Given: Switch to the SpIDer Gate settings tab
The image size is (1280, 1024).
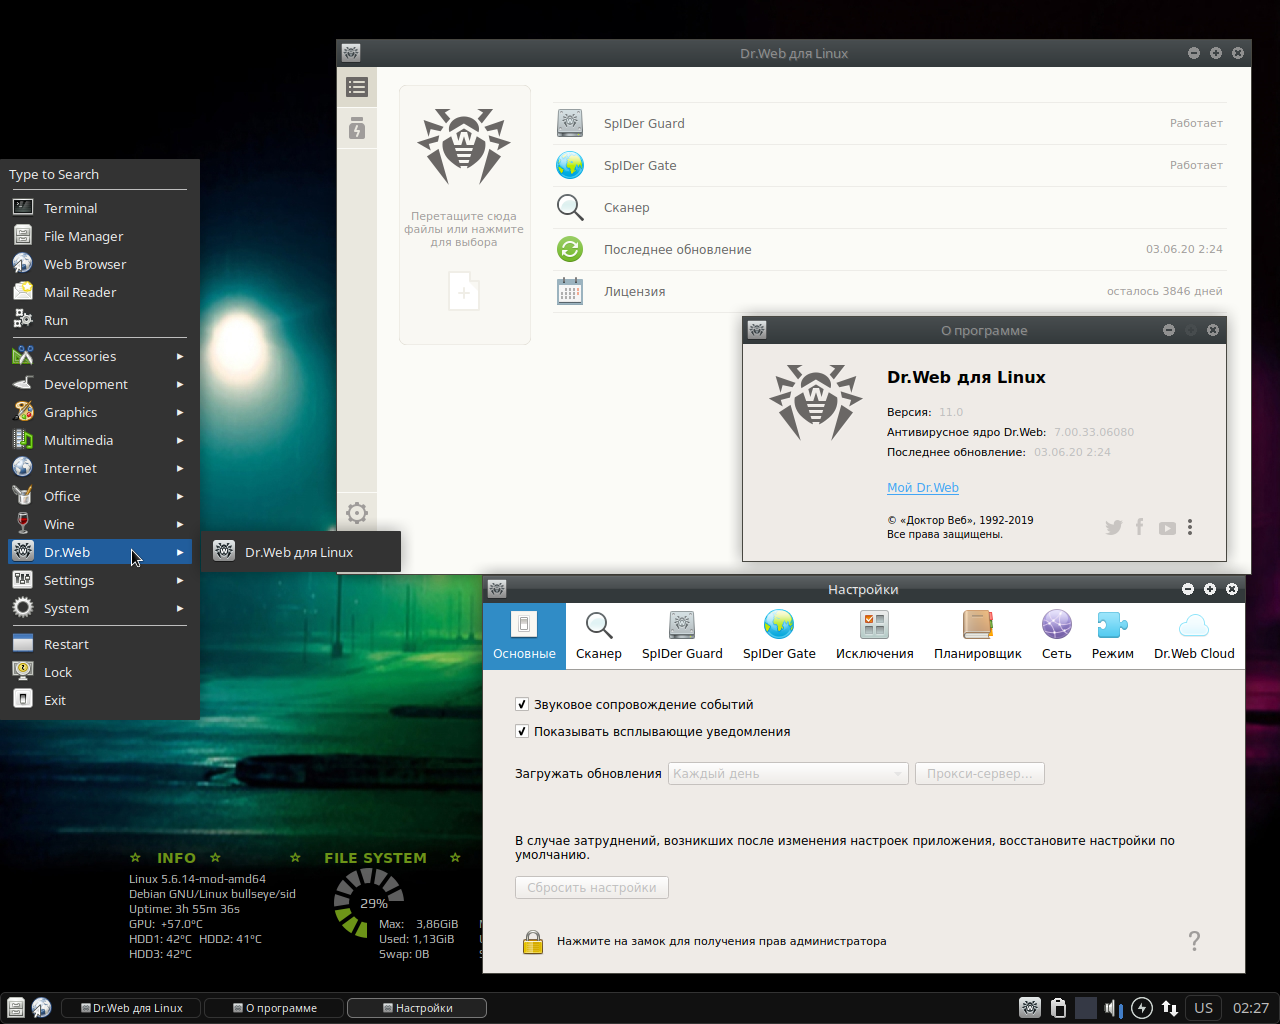Looking at the screenshot, I should tap(779, 636).
